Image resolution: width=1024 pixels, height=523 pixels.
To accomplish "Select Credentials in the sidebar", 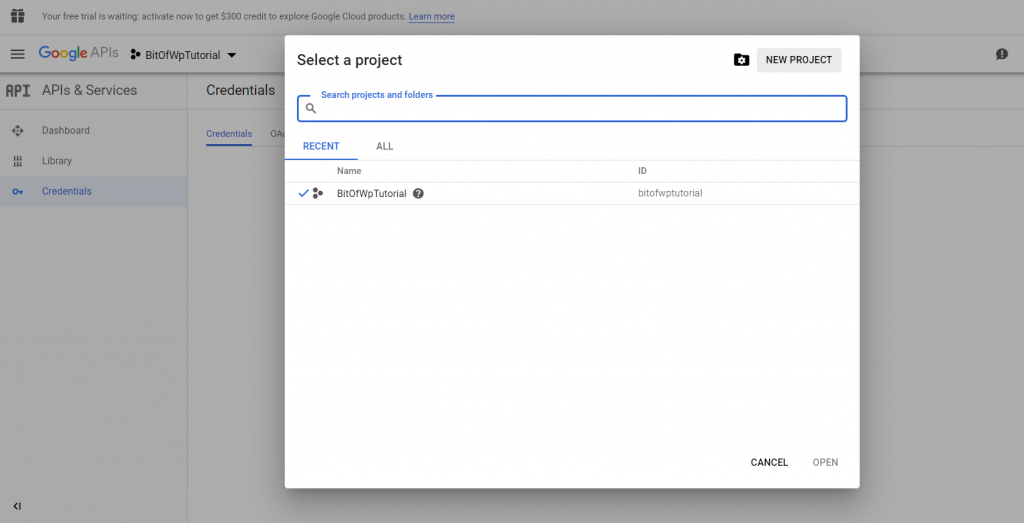I will [x=93, y=191].
